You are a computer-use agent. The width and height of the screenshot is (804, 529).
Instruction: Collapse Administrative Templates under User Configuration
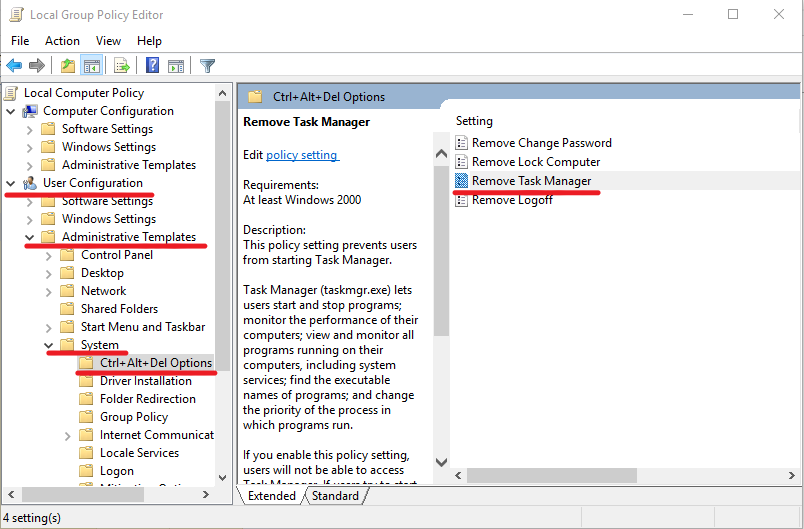point(30,237)
